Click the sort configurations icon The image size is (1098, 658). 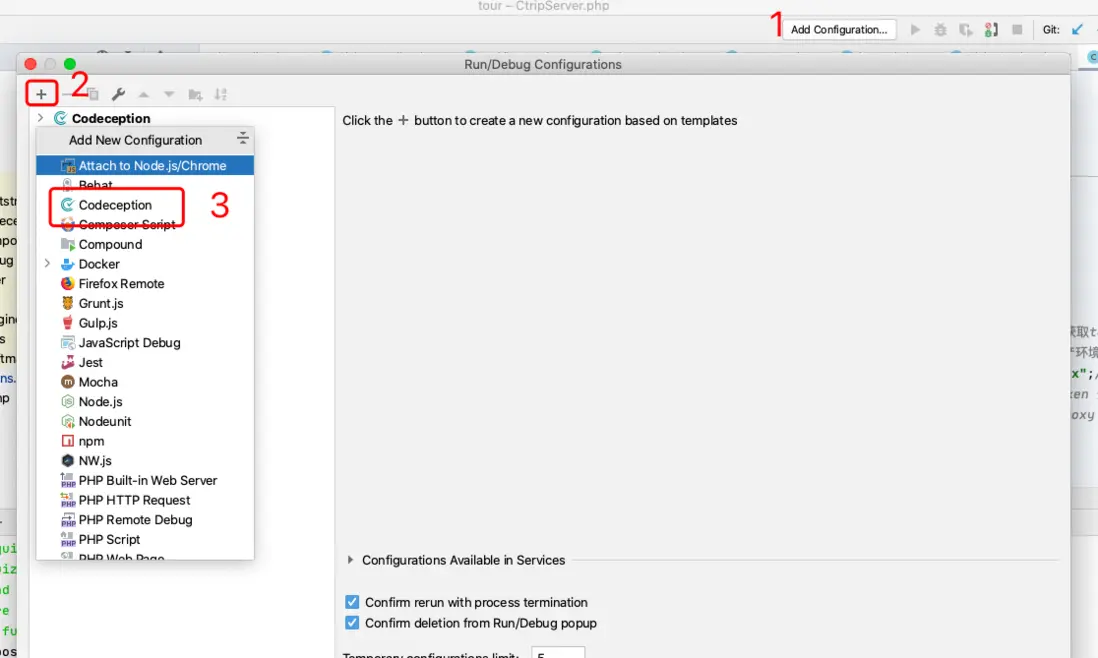[221, 94]
